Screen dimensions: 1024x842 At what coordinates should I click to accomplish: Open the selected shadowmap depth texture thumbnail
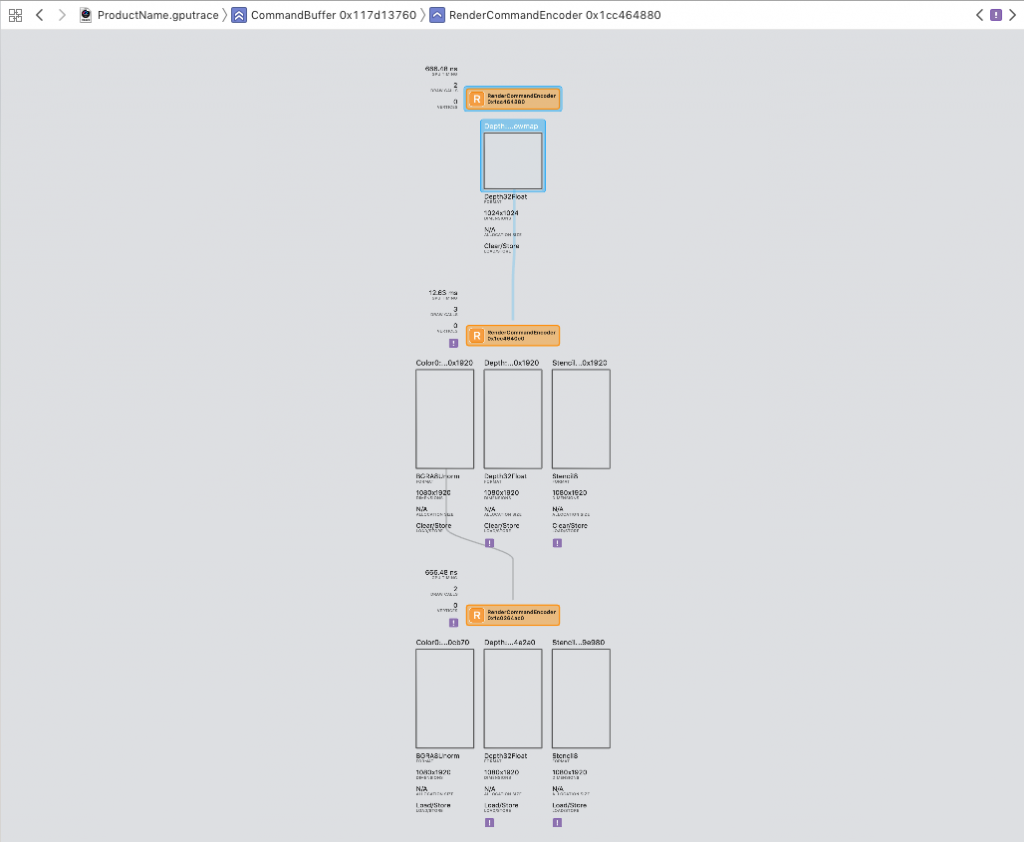tap(513, 161)
